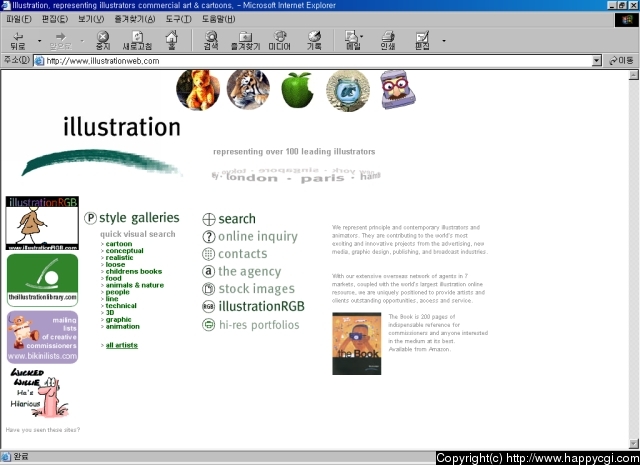Open the Tools (도구) menu
The image size is (640, 465).
click(x=178, y=19)
